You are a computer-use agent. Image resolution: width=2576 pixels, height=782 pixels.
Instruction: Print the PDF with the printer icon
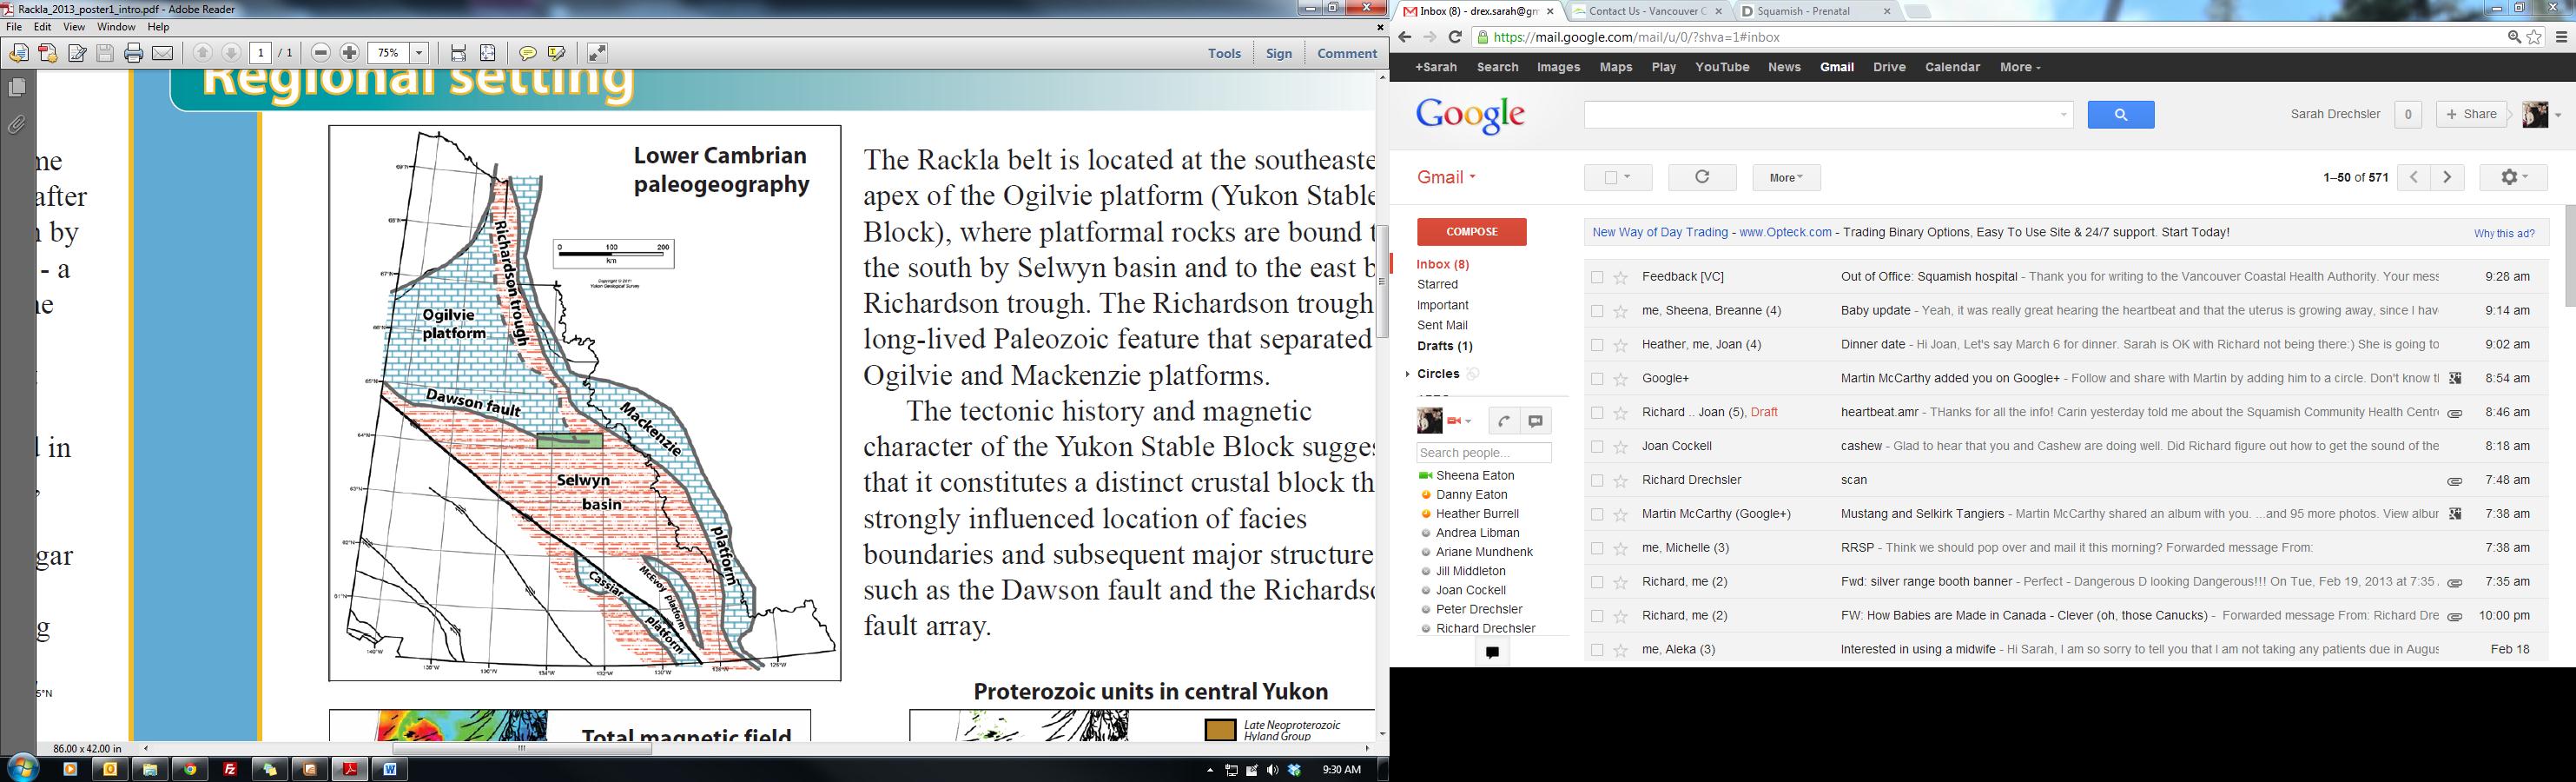pos(133,53)
